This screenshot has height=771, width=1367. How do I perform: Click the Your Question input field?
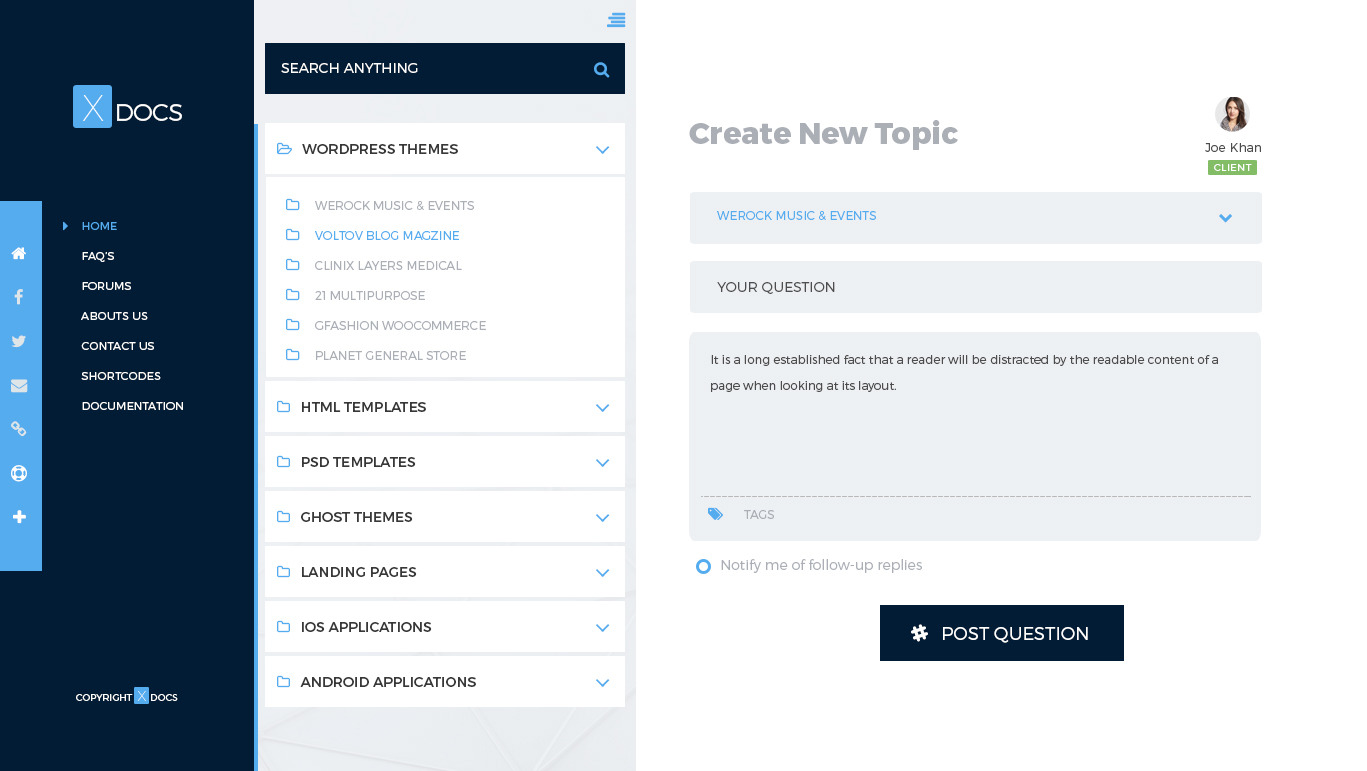point(975,287)
